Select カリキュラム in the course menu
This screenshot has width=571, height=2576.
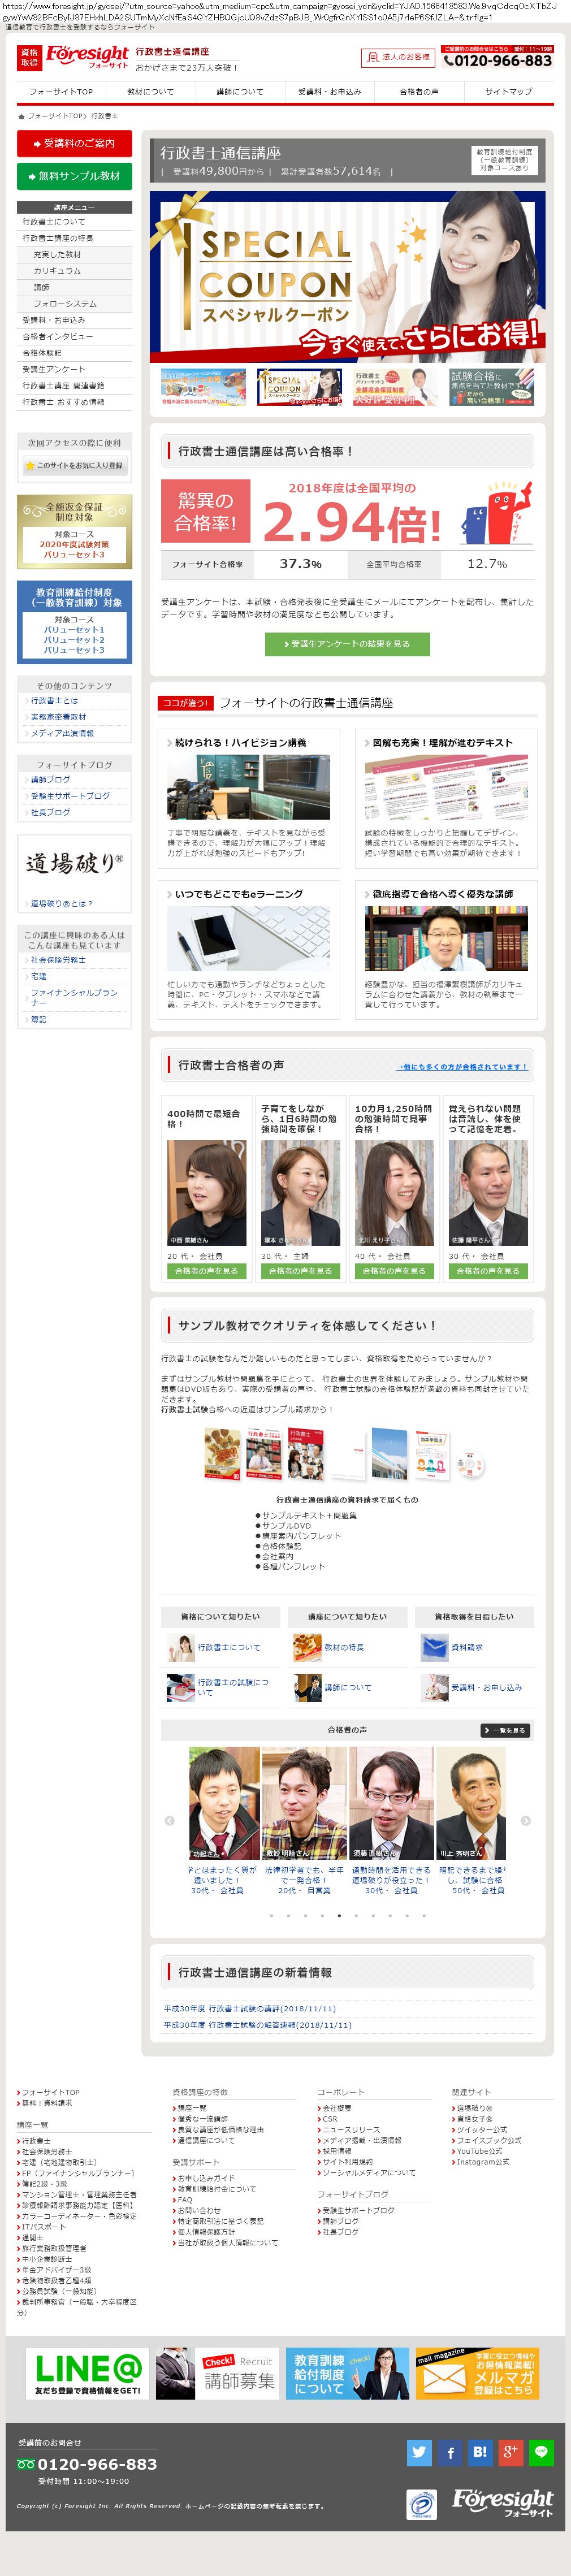pos(74,271)
